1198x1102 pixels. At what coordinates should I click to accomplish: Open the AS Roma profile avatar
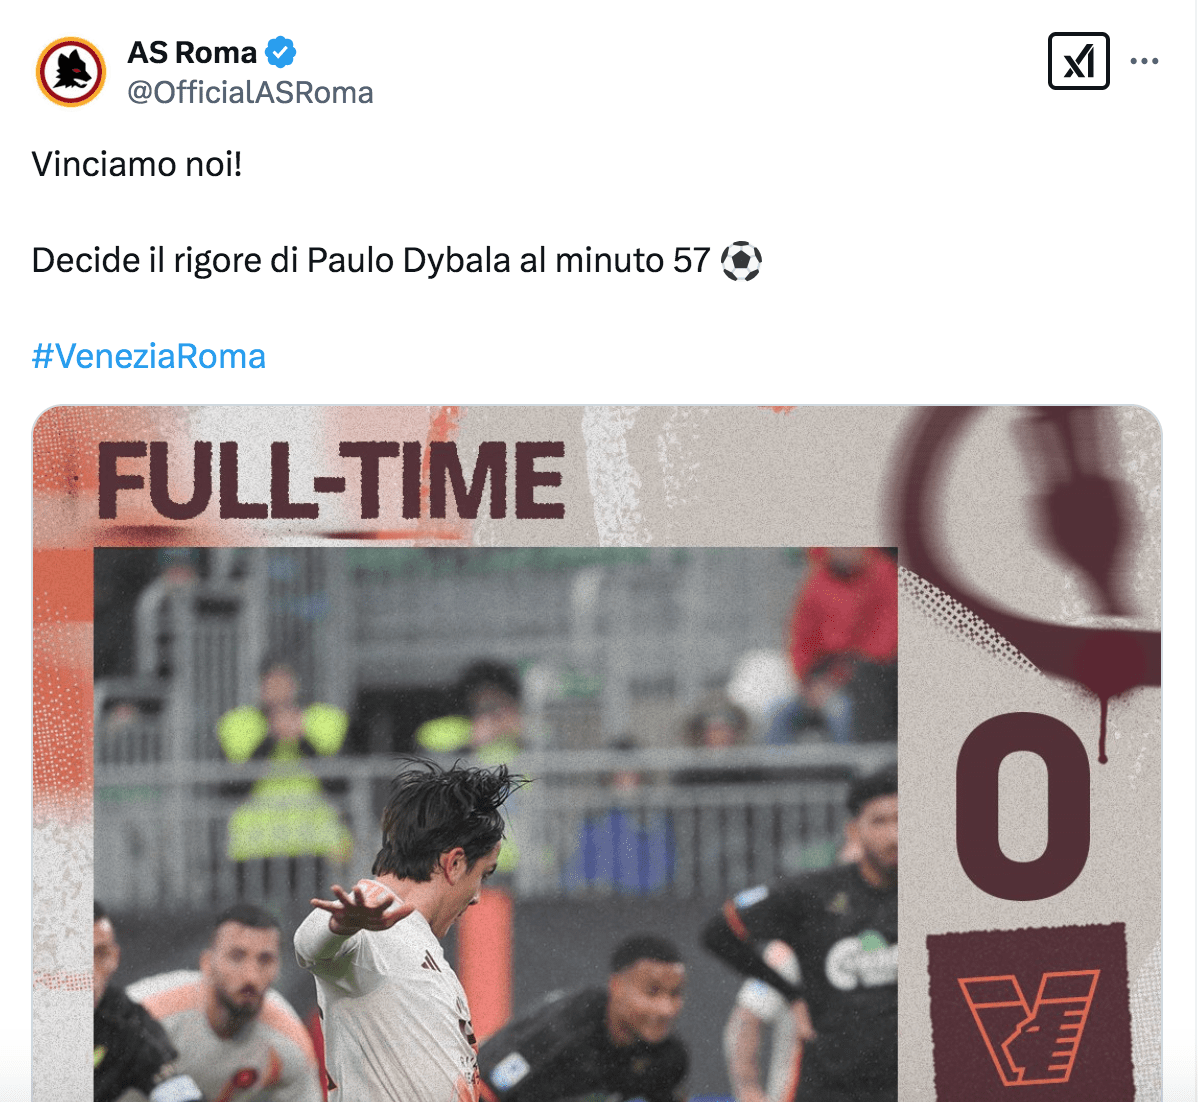[71, 72]
